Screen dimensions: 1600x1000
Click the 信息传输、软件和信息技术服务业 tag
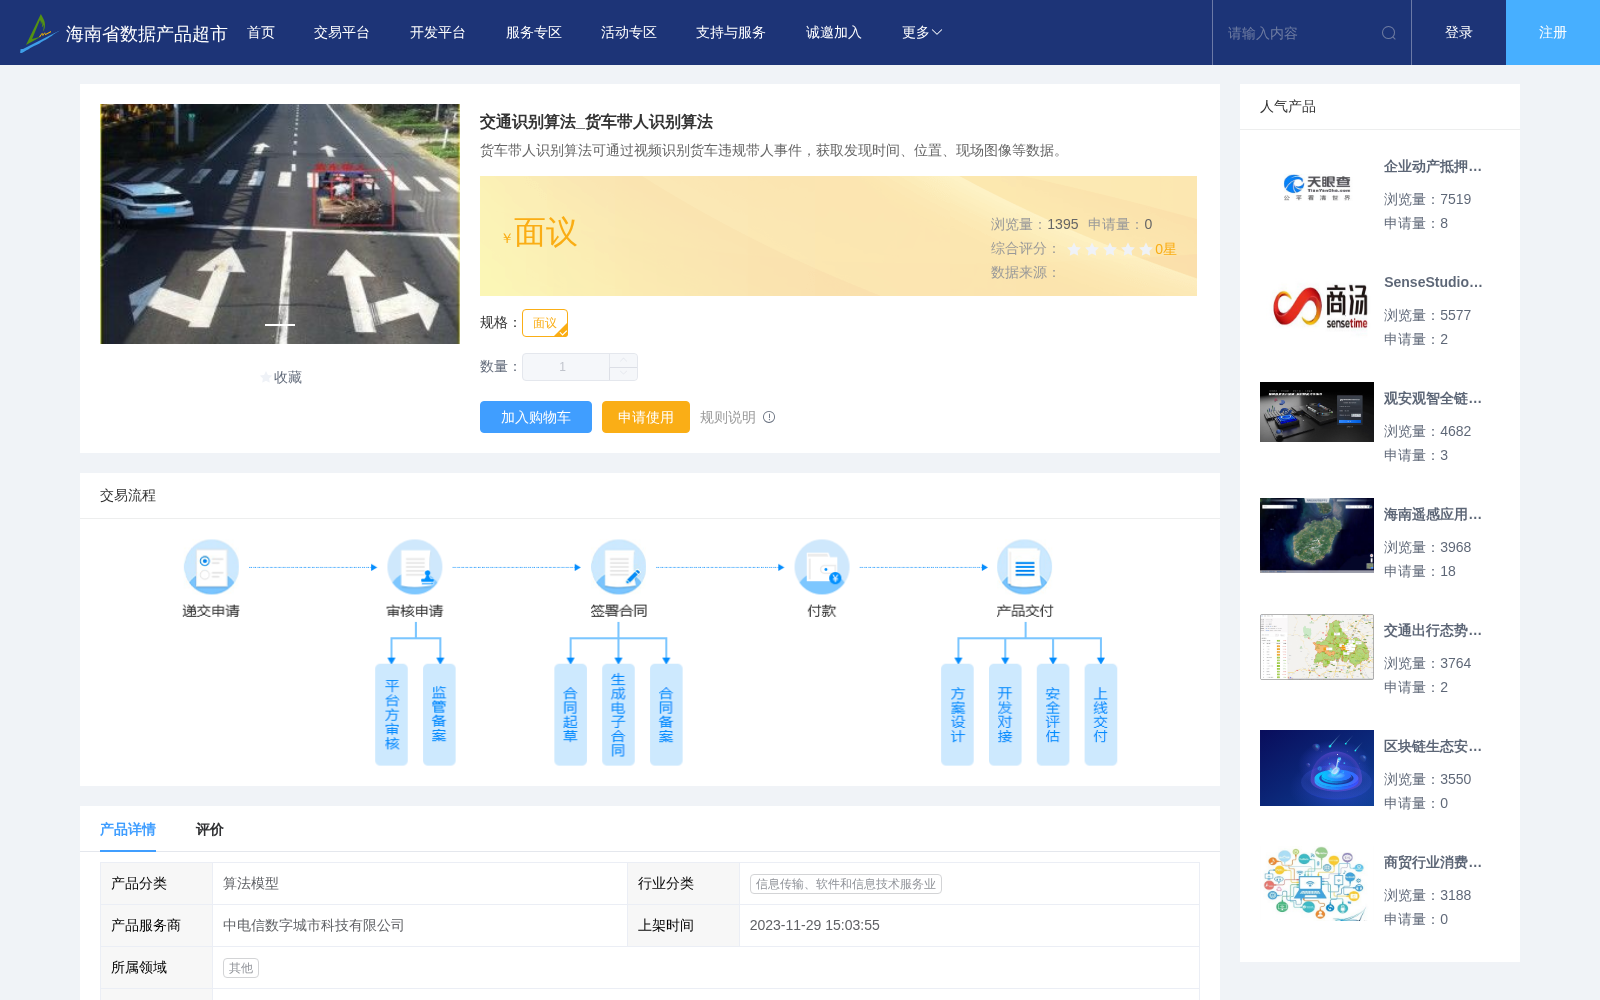click(846, 884)
